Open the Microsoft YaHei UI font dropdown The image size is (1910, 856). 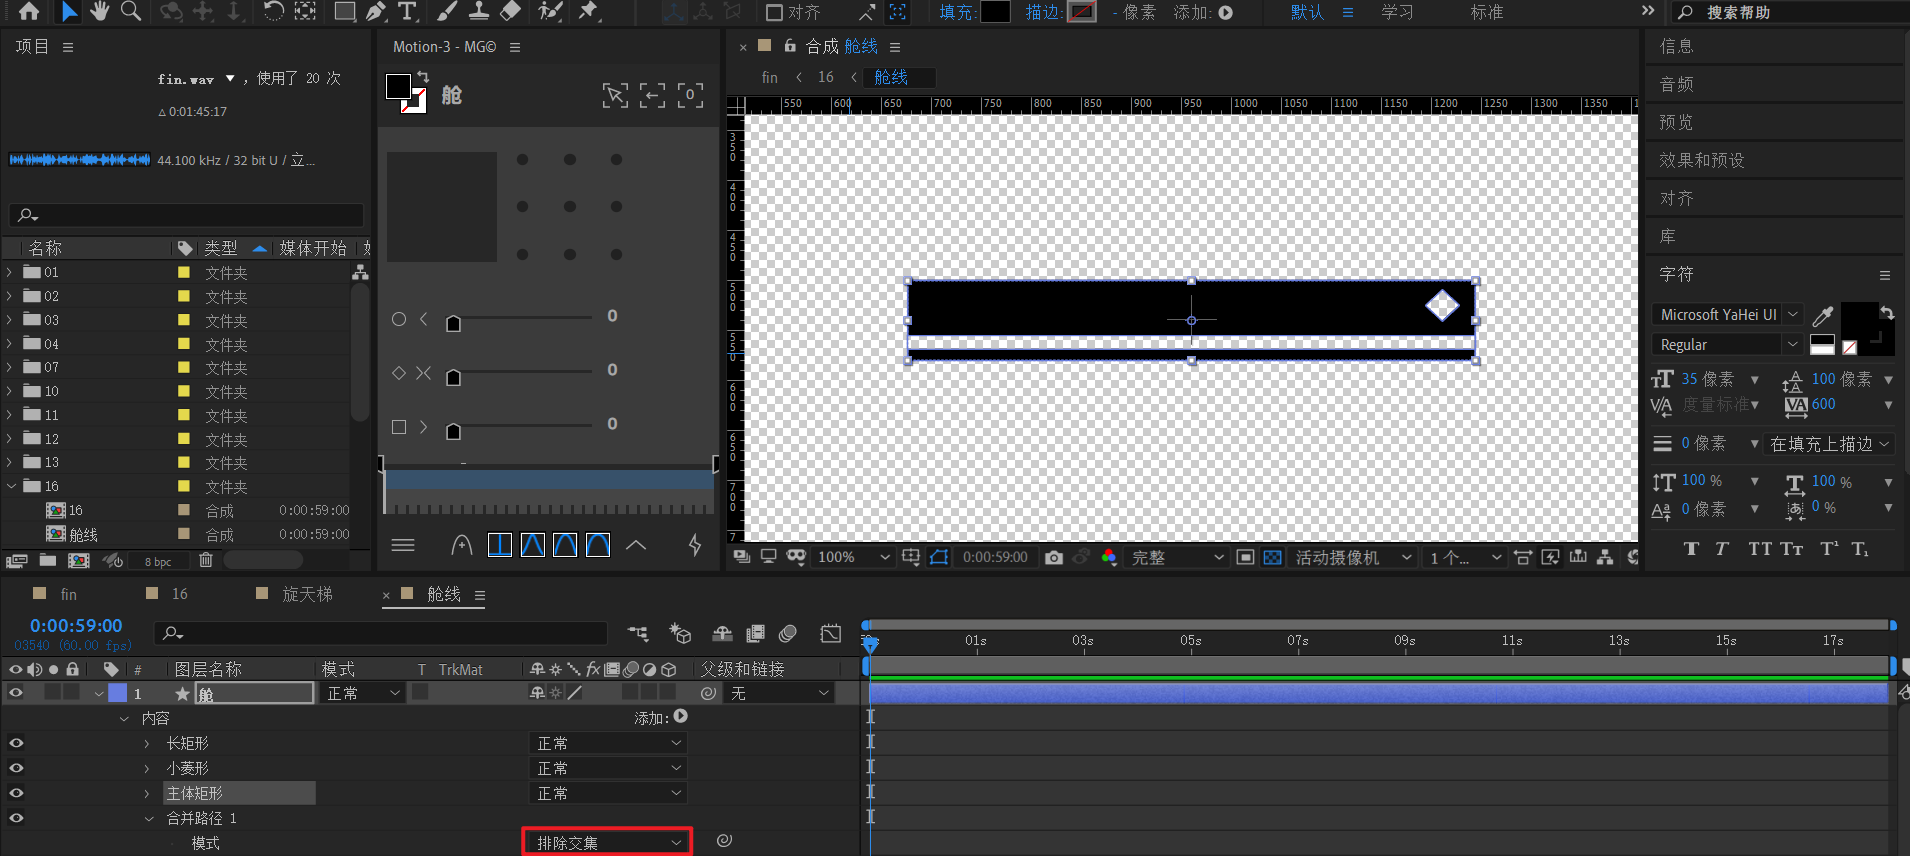tap(1727, 314)
